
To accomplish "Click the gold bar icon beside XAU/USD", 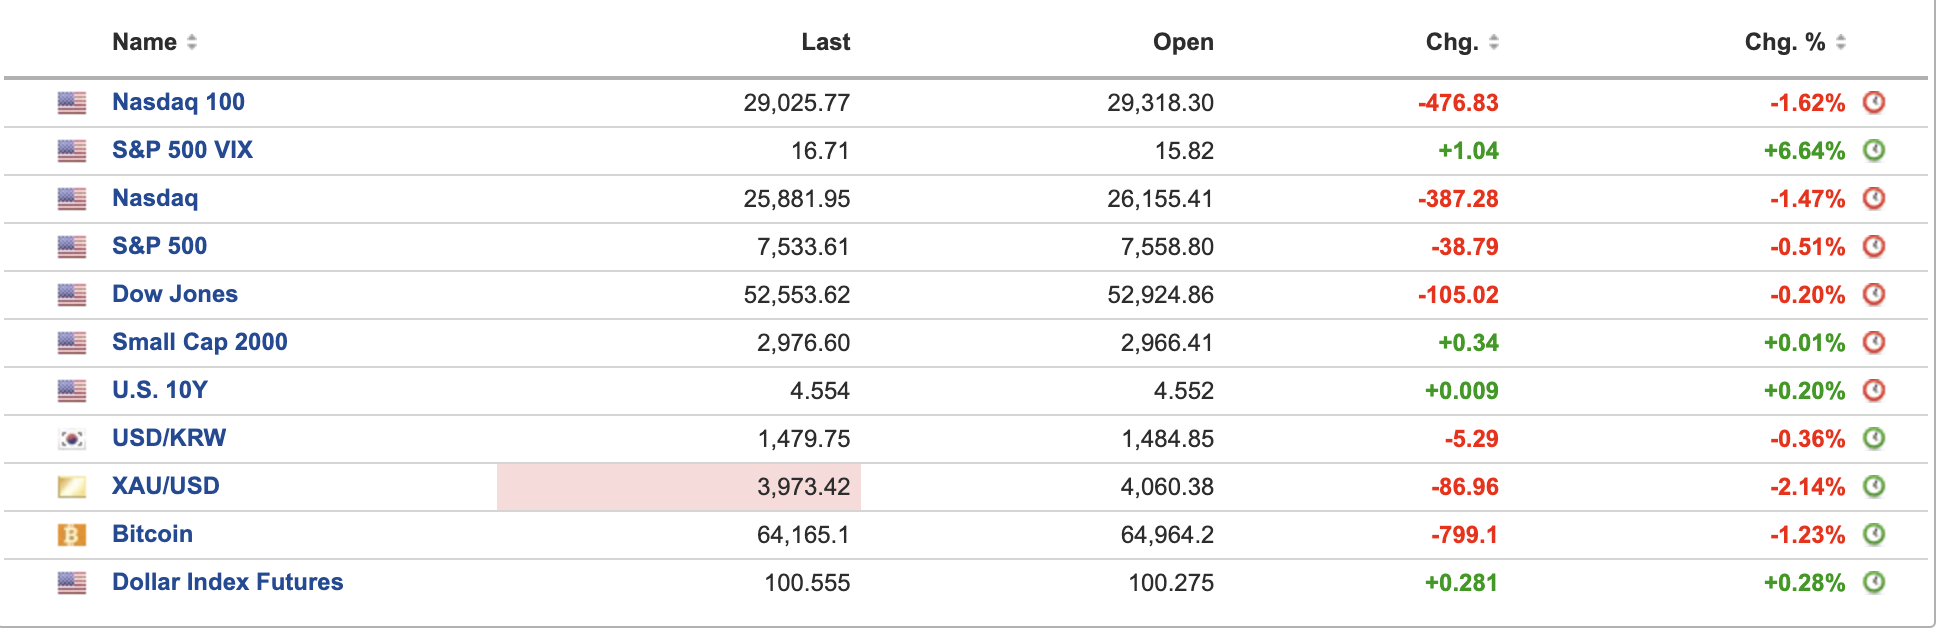I will pos(71,487).
